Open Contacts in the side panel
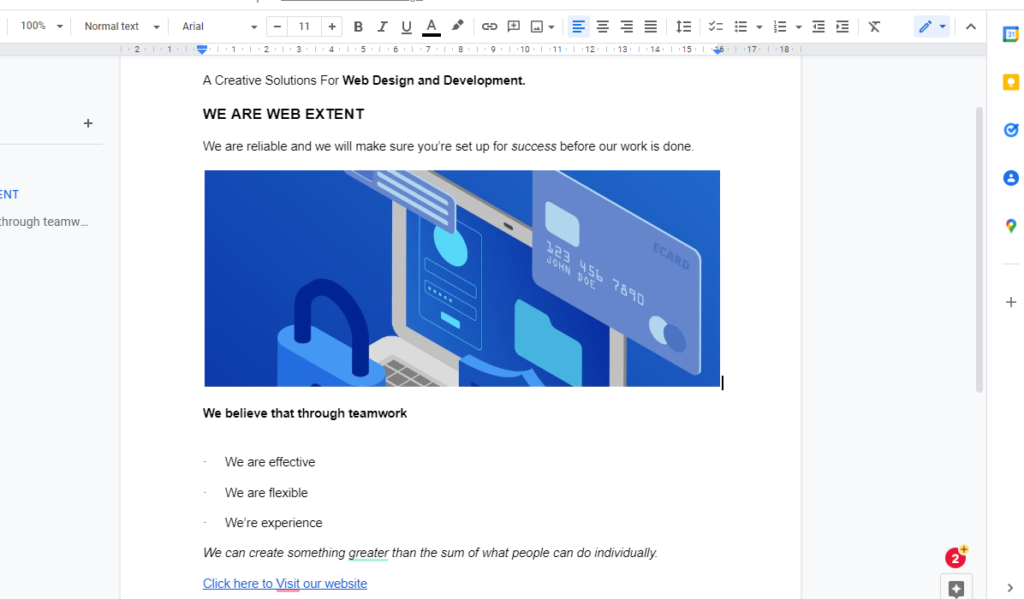 point(1010,178)
